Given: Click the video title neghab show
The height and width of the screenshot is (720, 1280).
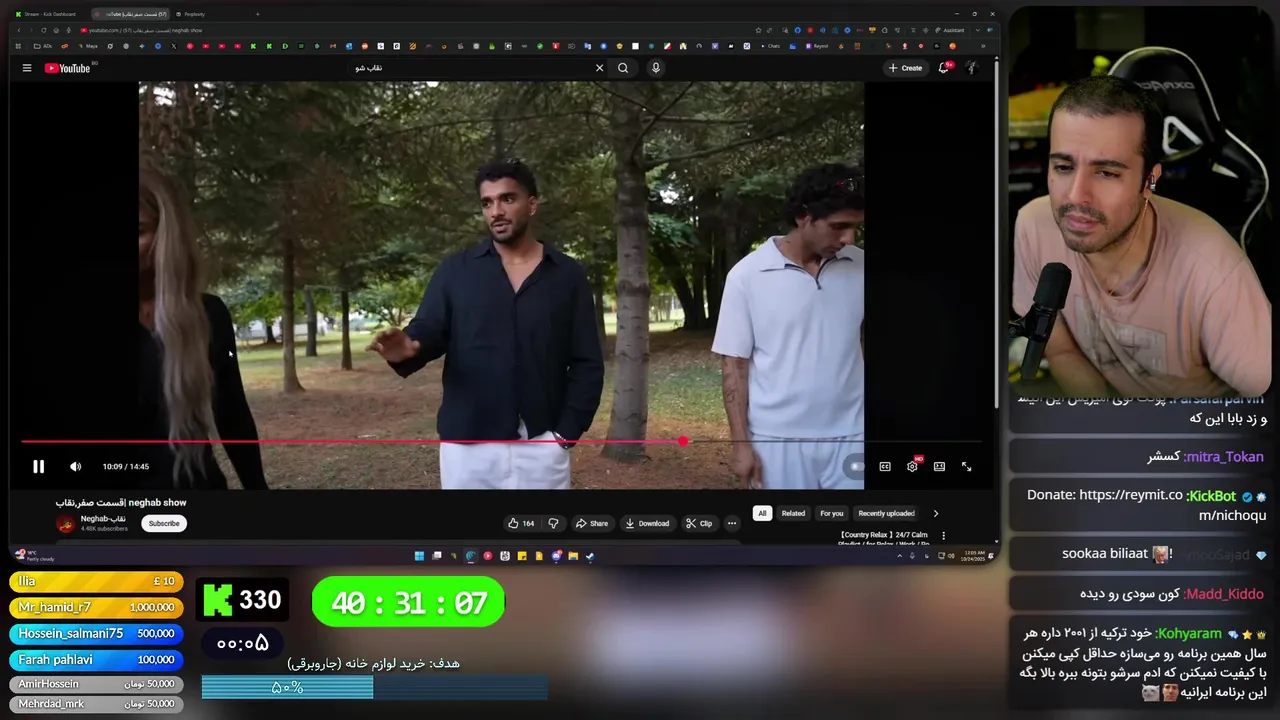Looking at the screenshot, I should coord(121,503).
